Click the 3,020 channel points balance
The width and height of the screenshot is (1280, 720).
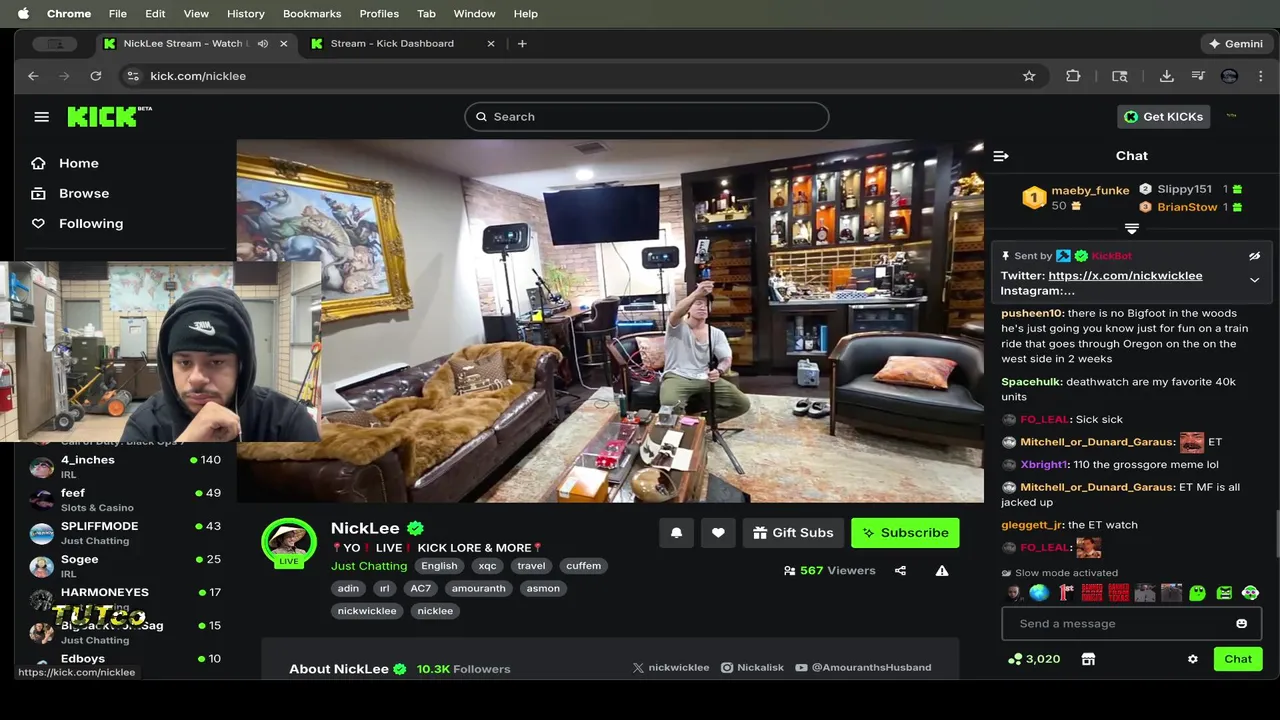click(x=1034, y=659)
